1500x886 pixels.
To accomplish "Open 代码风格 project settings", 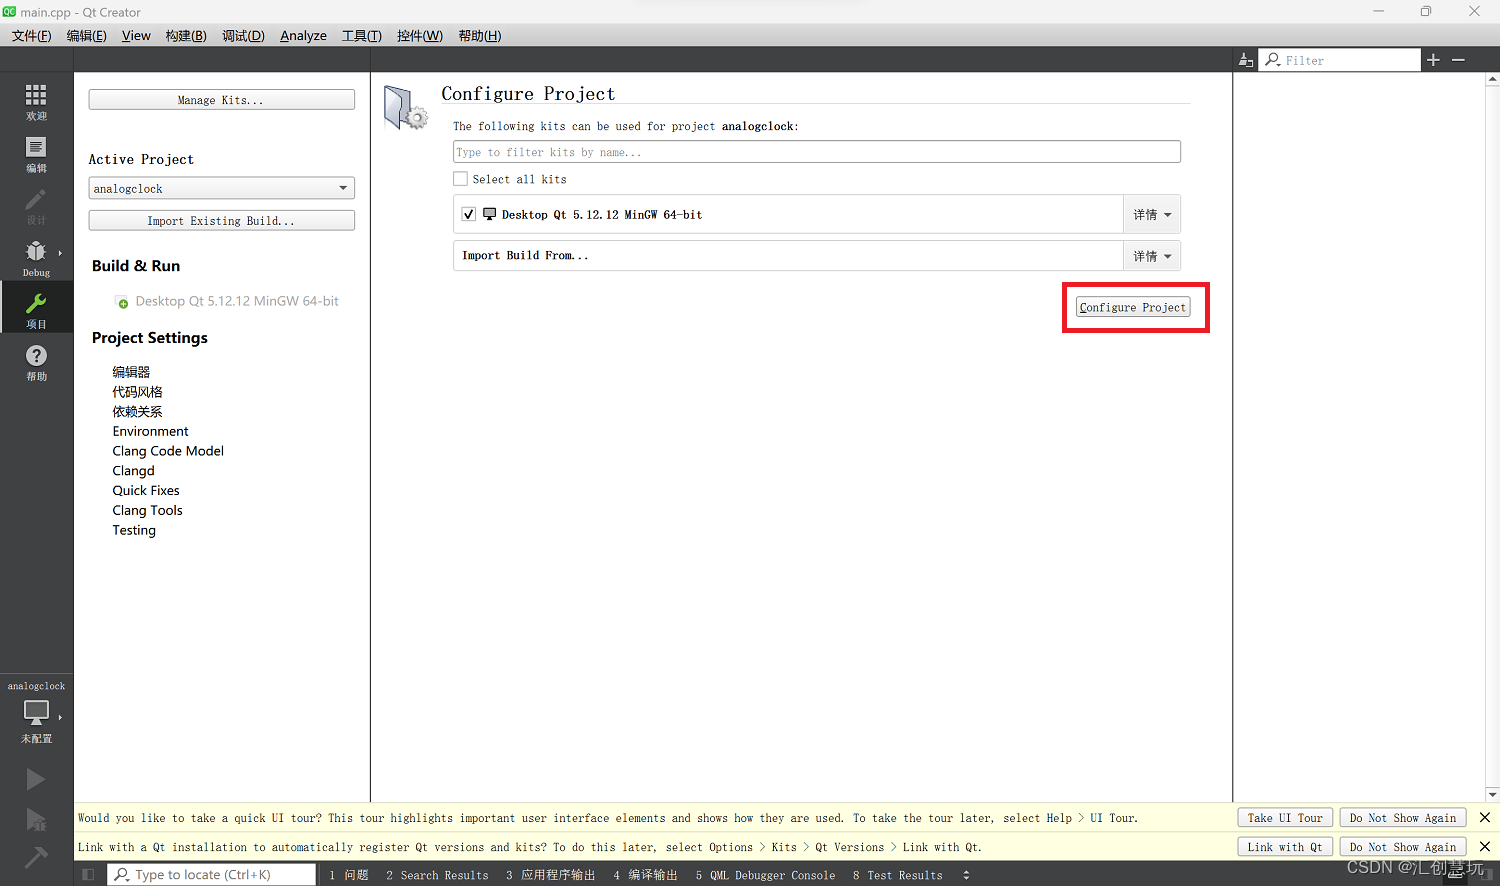I will point(137,392).
